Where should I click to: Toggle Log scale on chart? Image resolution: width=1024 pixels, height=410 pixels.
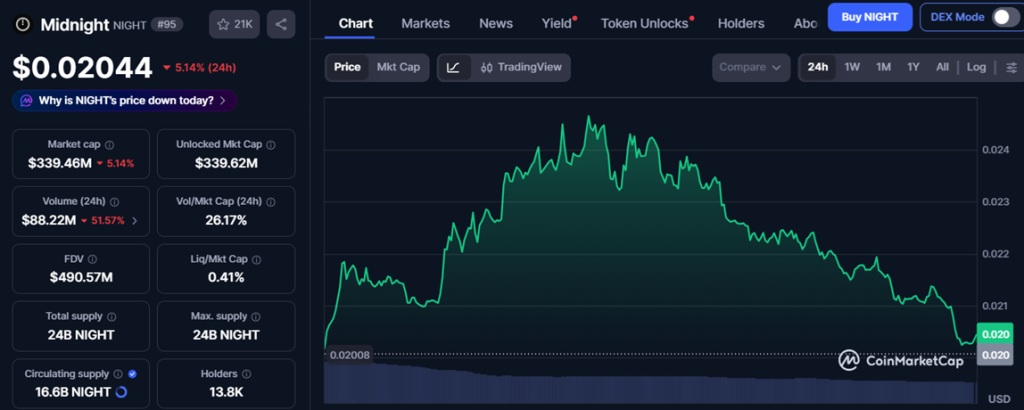click(976, 67)
